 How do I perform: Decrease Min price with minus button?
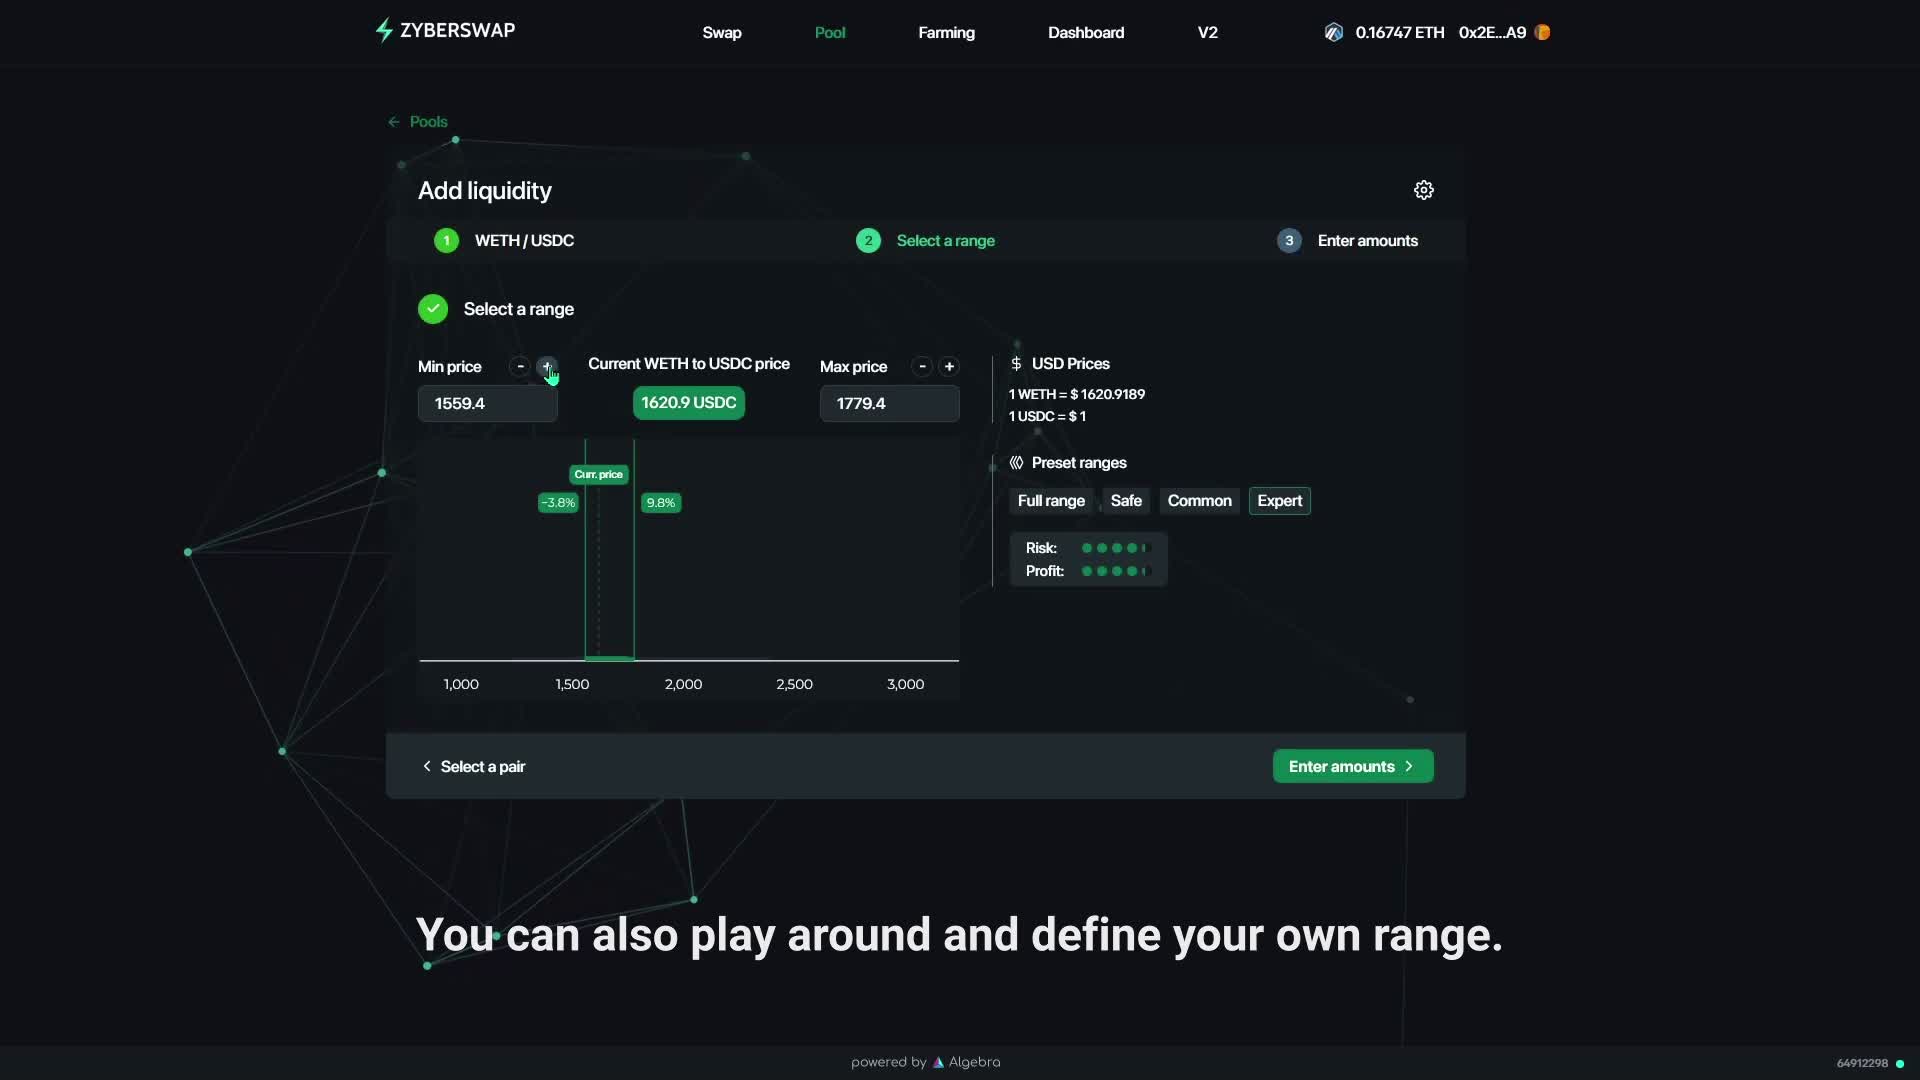[x=520, y=366]
